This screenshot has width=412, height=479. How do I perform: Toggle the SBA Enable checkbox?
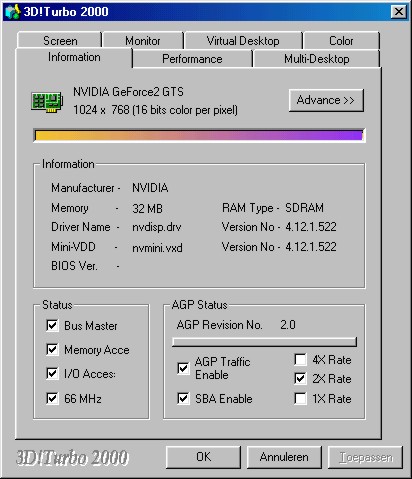tap(183, 398)
